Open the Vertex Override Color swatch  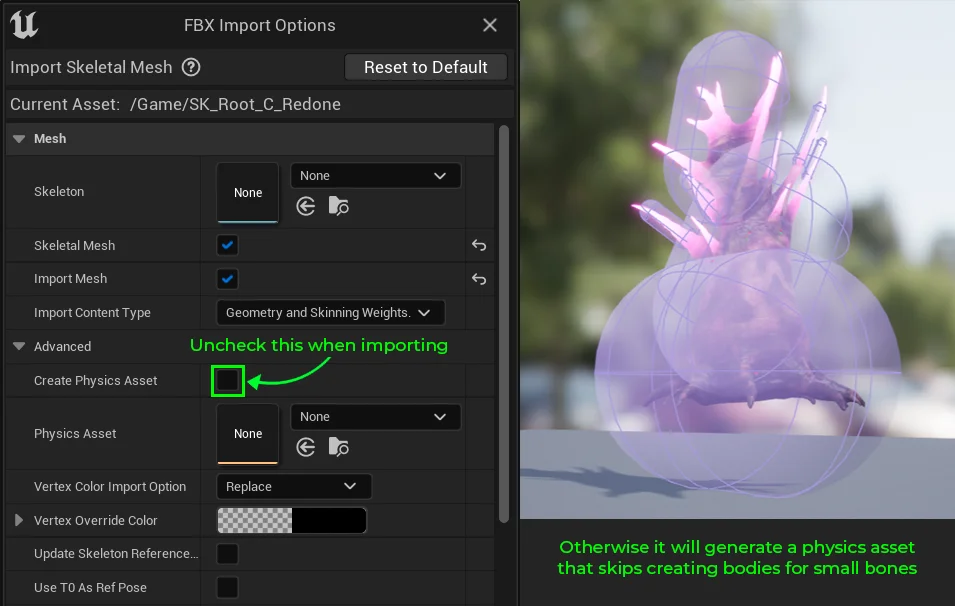click(x=291, y=520)
